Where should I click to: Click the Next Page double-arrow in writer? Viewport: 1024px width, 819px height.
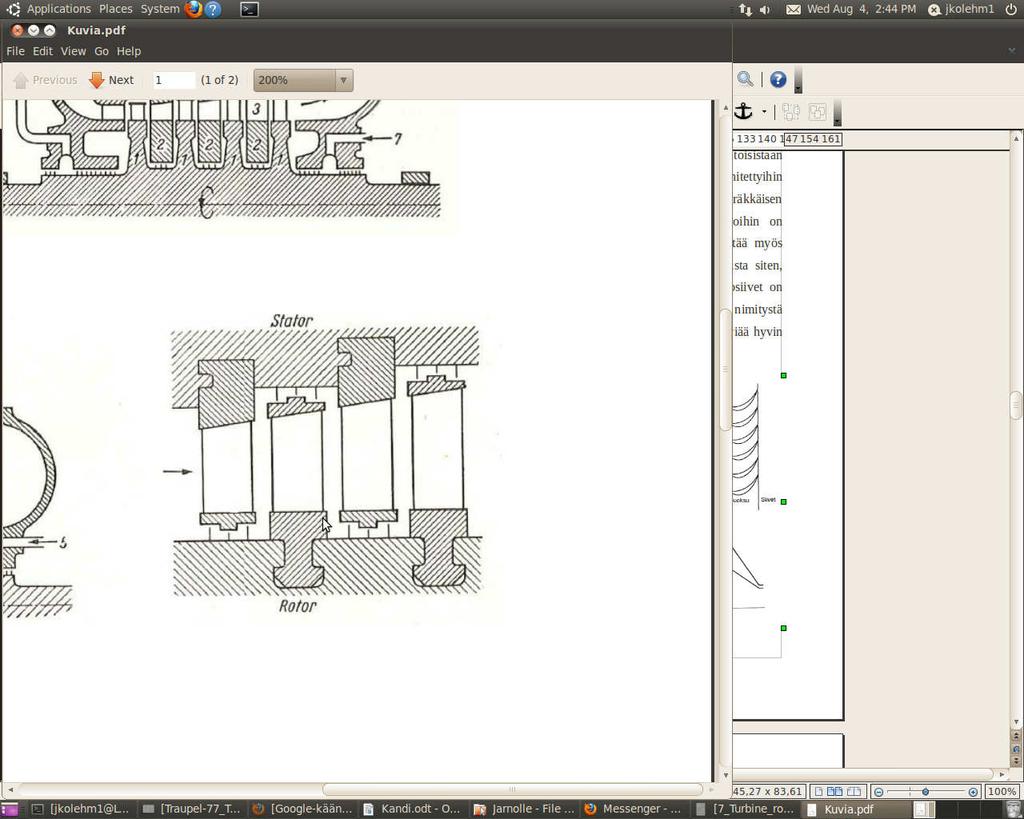(x=1016, y=761)
